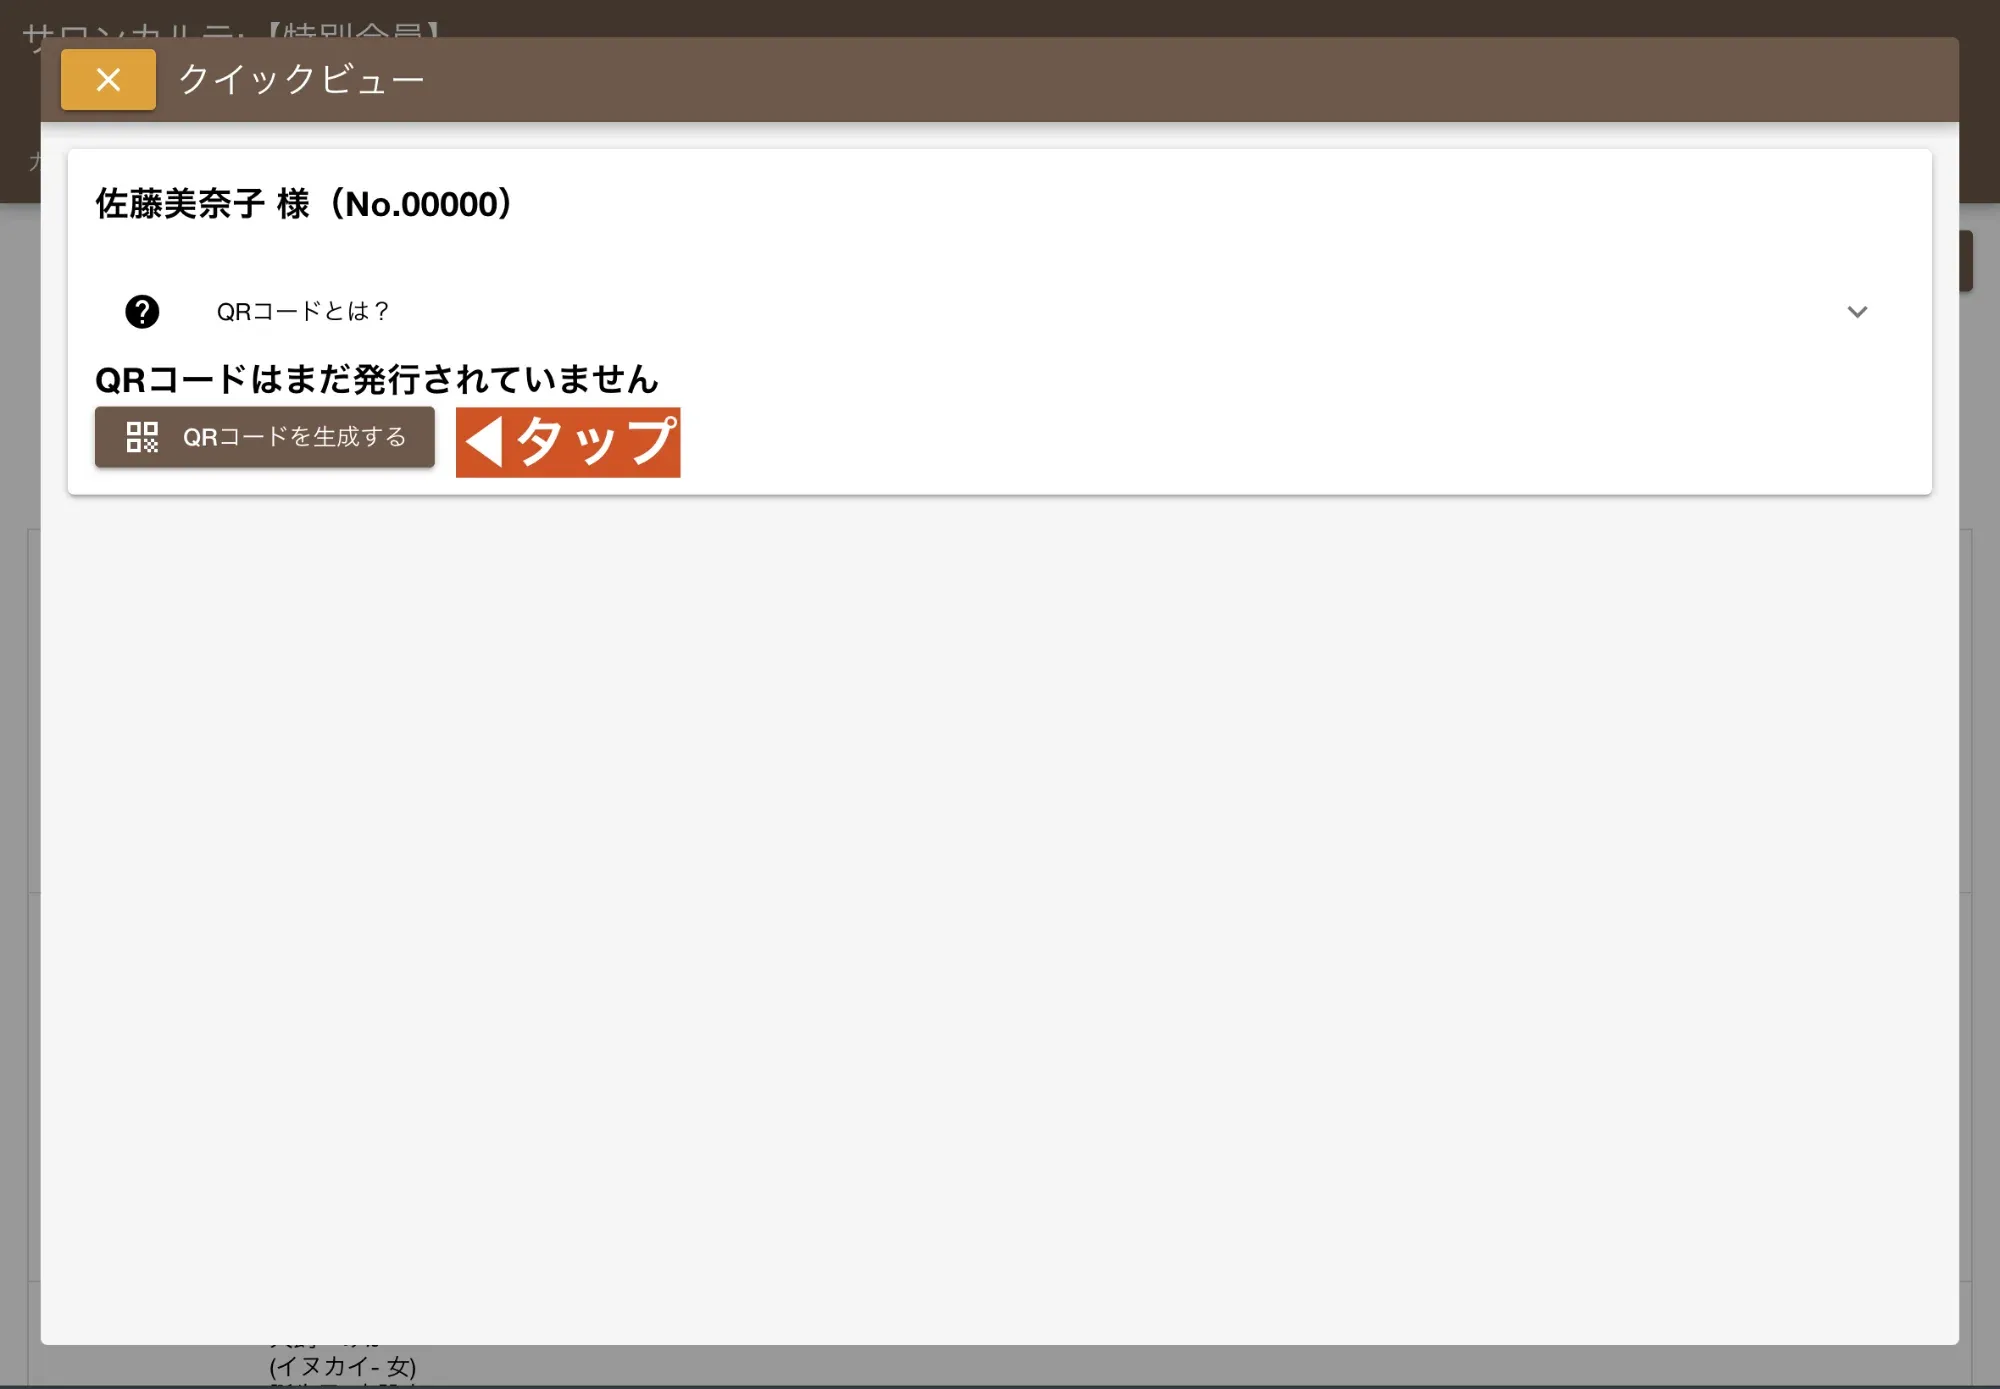Click the X icon on the yellow button
The width and height of the screenshot is (2000, 1389).
tap(107, 79)
